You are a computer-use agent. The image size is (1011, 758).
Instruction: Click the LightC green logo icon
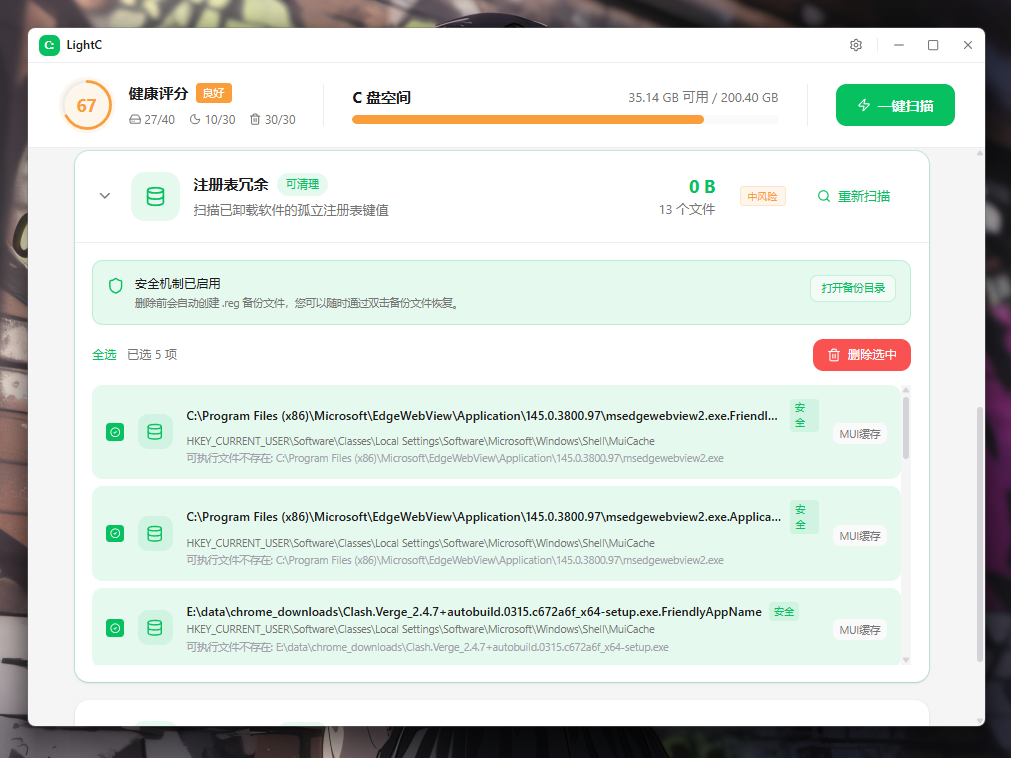pos(49,45)
